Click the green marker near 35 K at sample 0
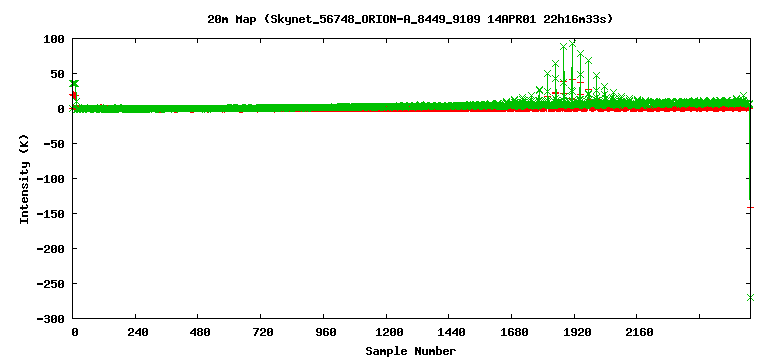The height and width of the screenshot is (360, 768). [x=74, y=84]
